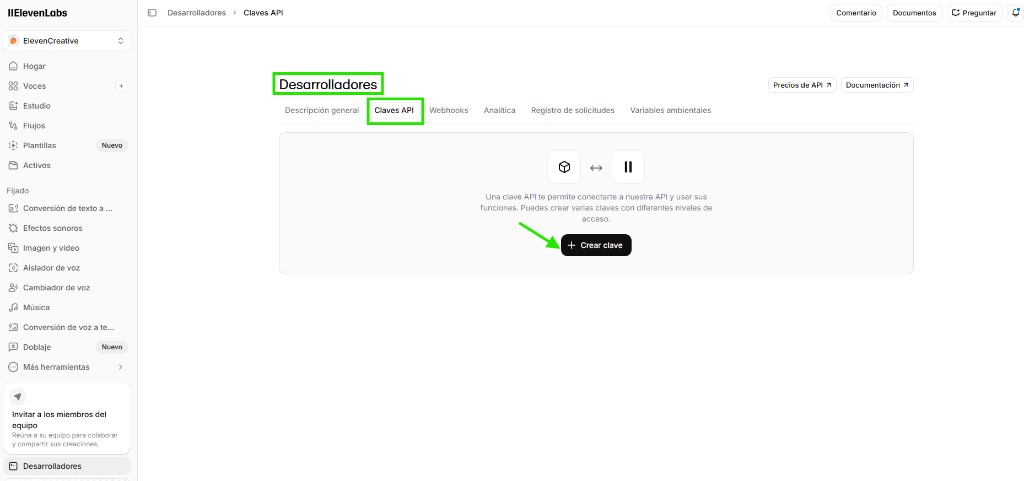
Task: Open Flujos in the sidebar
Action: [x=67, y=125]
